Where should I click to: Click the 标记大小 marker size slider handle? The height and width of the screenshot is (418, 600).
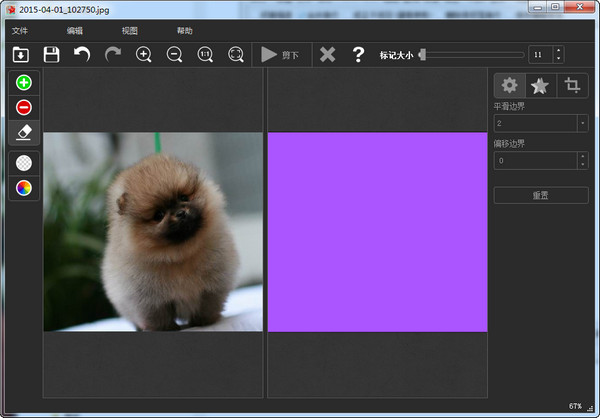[422, 55]
